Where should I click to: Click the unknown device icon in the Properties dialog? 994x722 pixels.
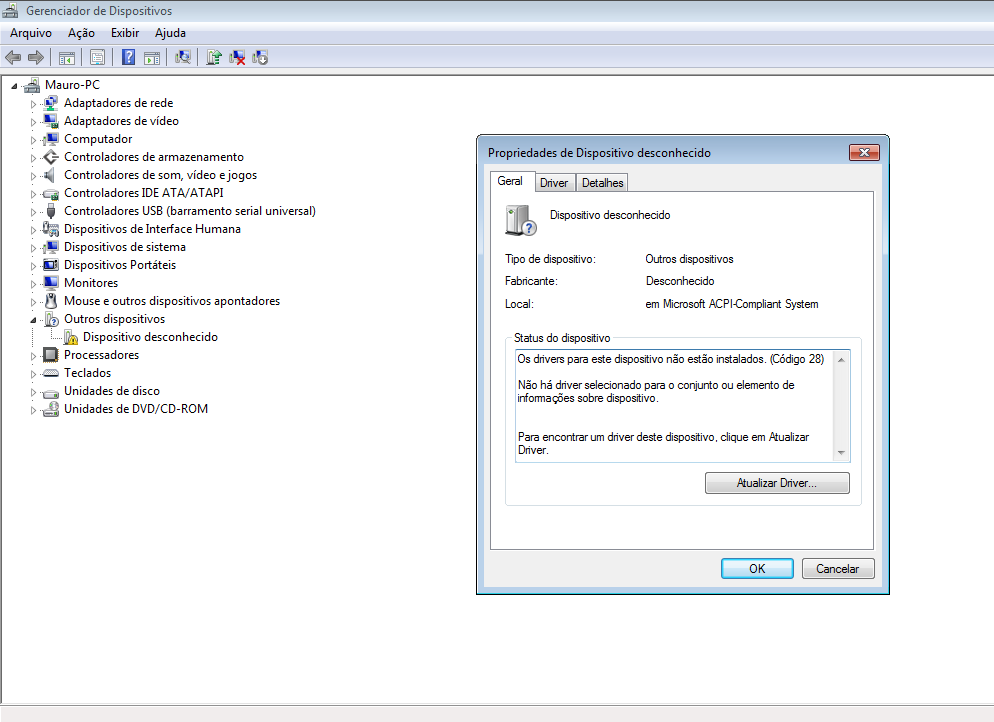point(520,220)
